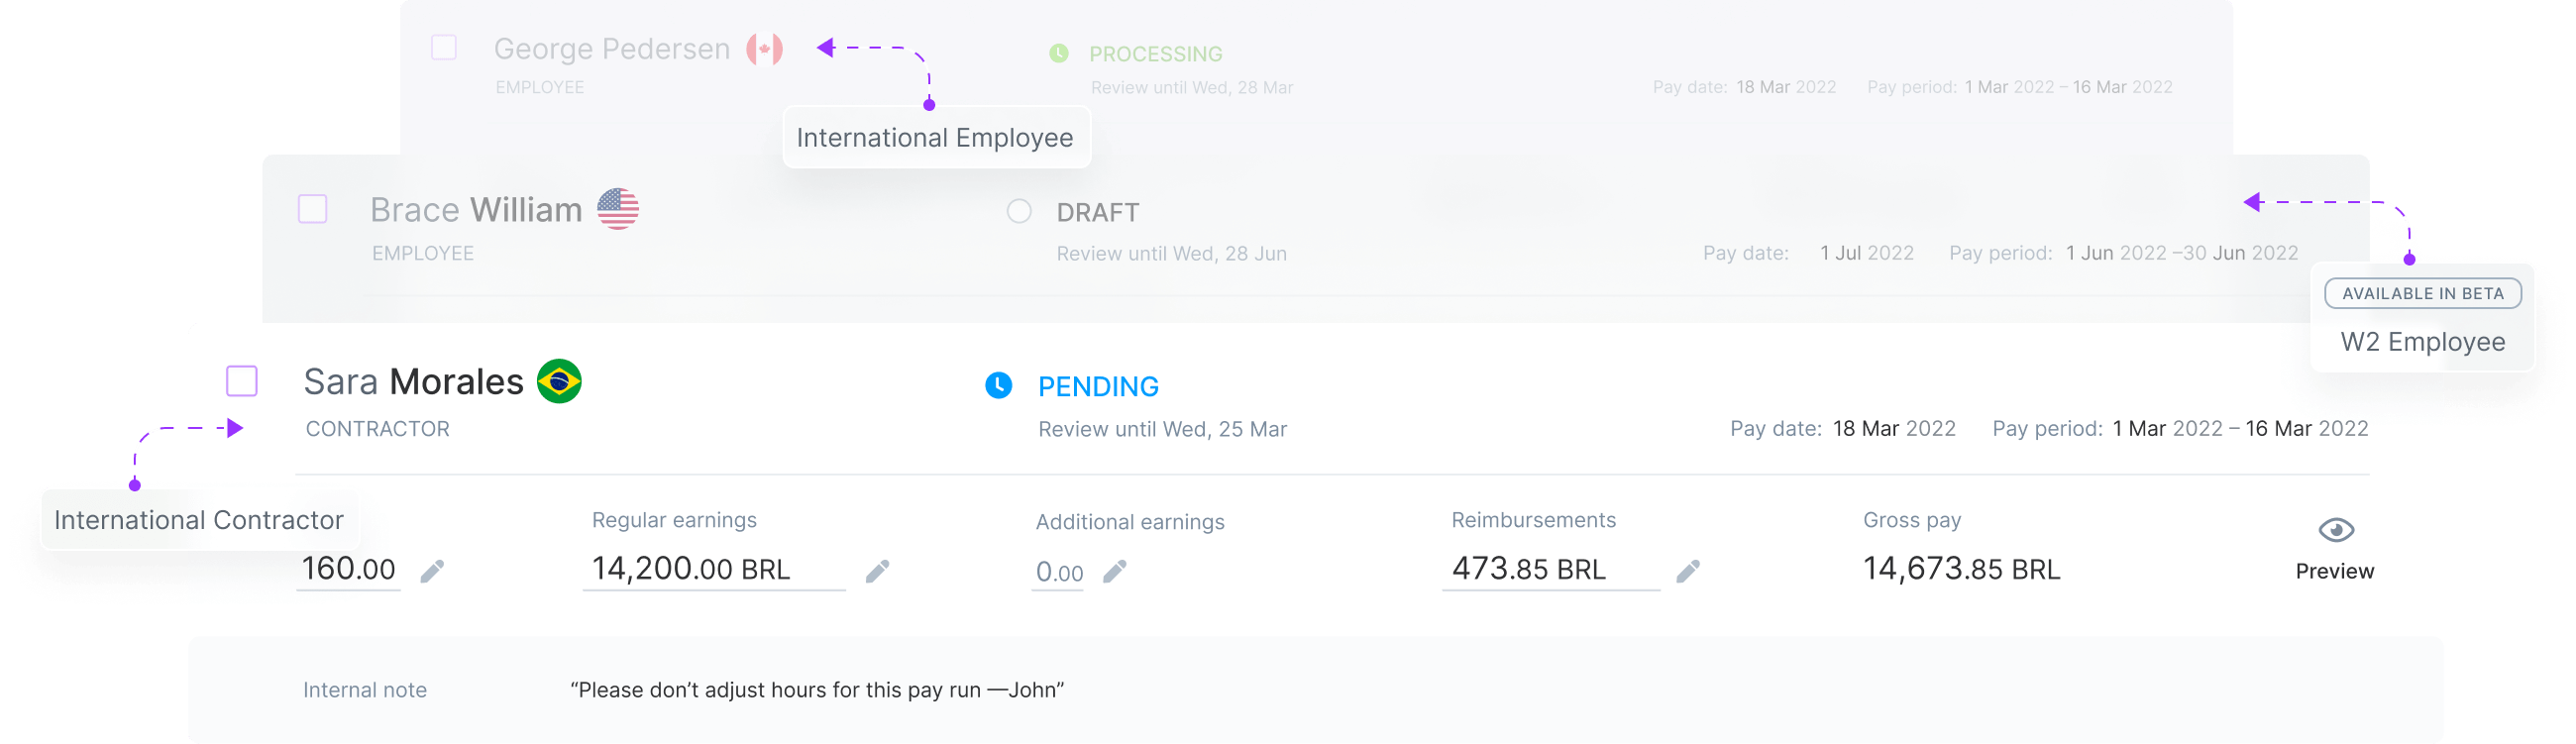Viewport: 2576px width, 744px height.
Task: Click the Canada flag beside George Pedersen
Action: tap(765, 49)
